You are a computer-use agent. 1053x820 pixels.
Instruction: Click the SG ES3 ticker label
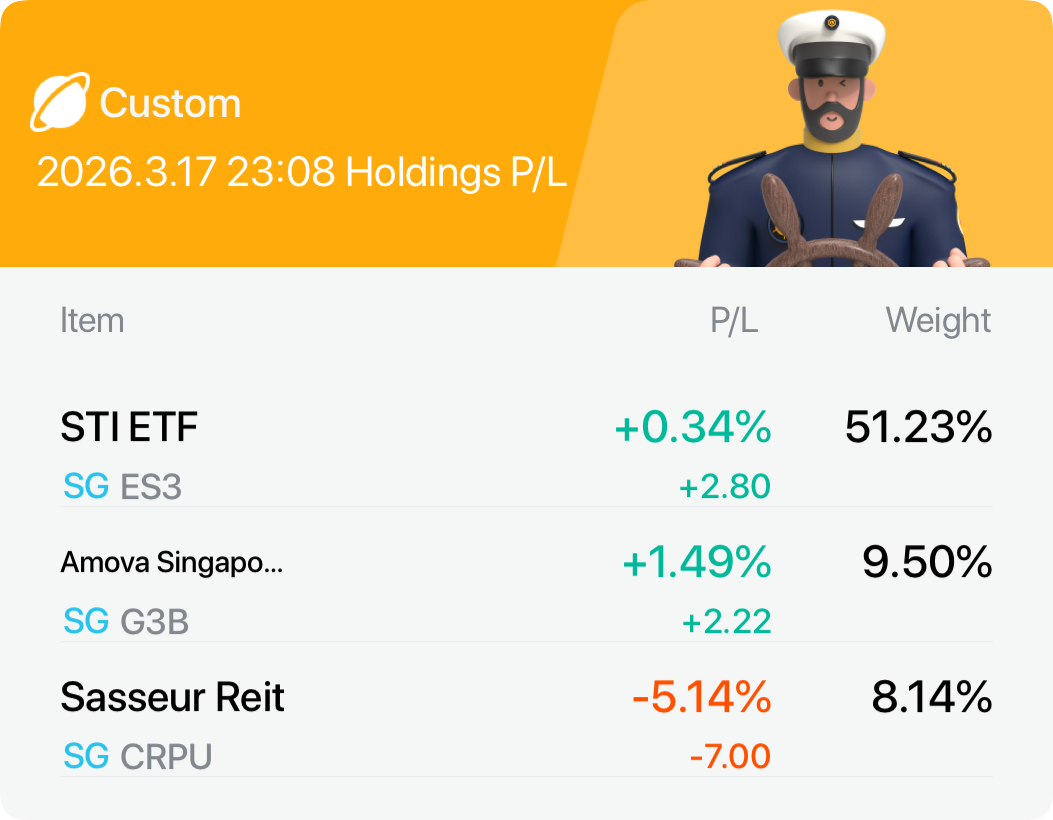(122, 486)
